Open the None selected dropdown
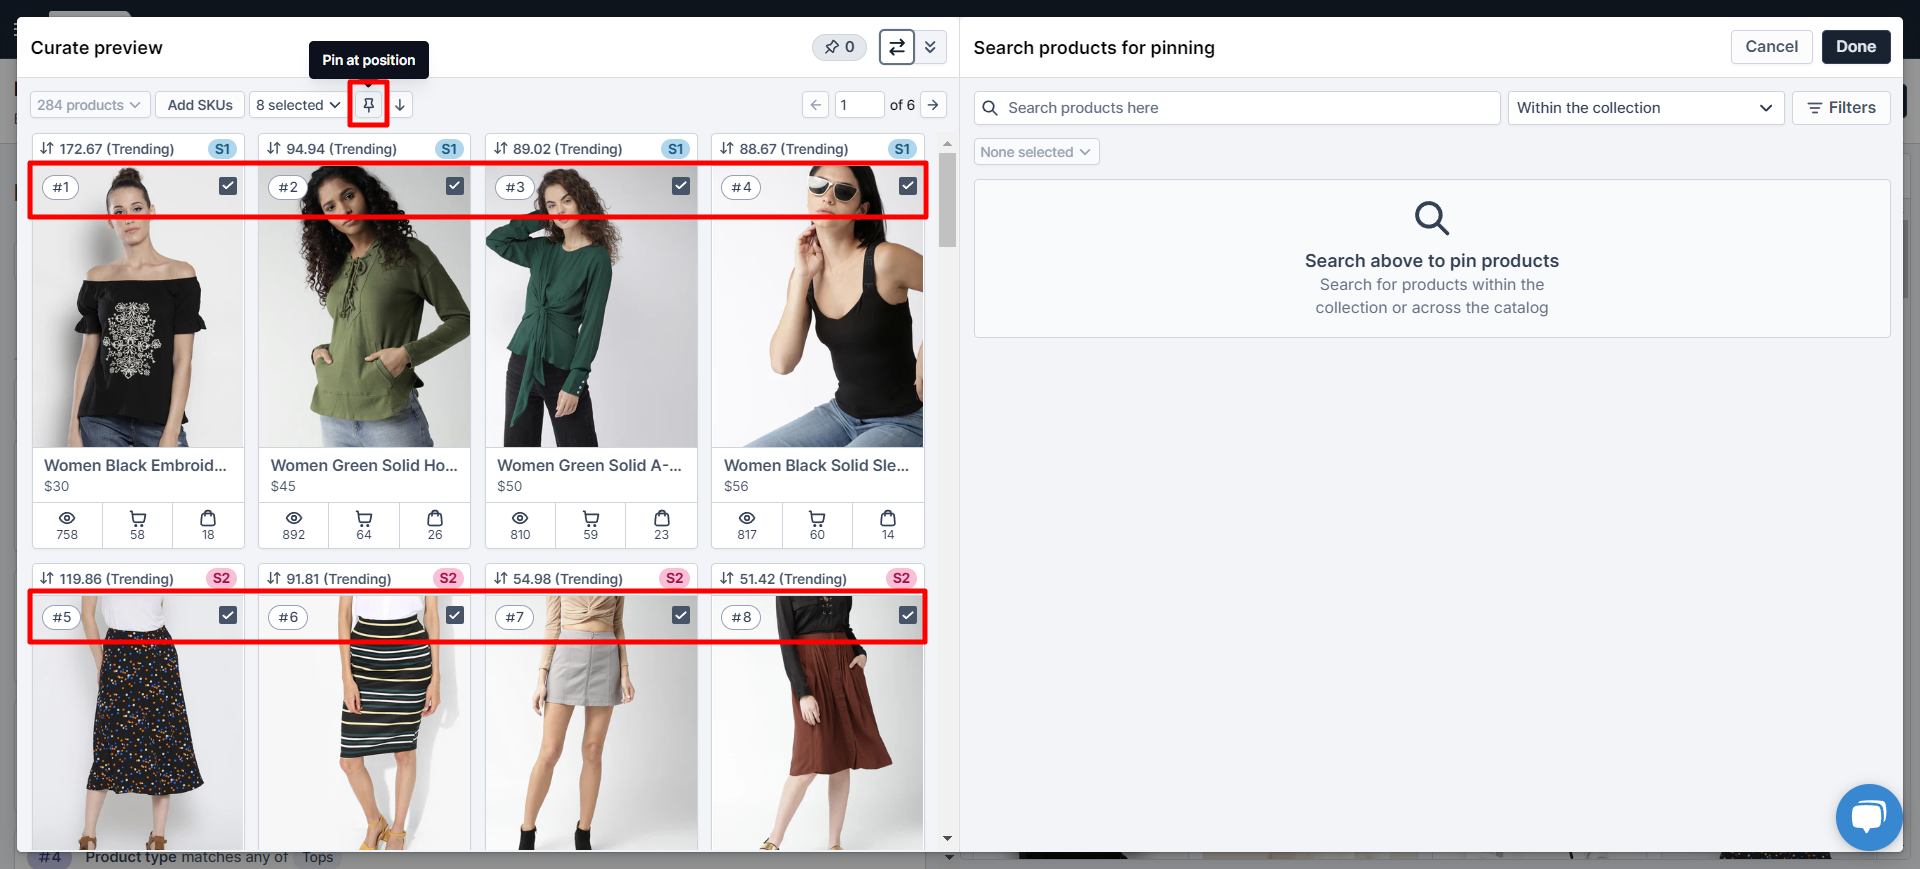Image resolution: width=1920 pixels, height=869 pixels. point(1036,152)
